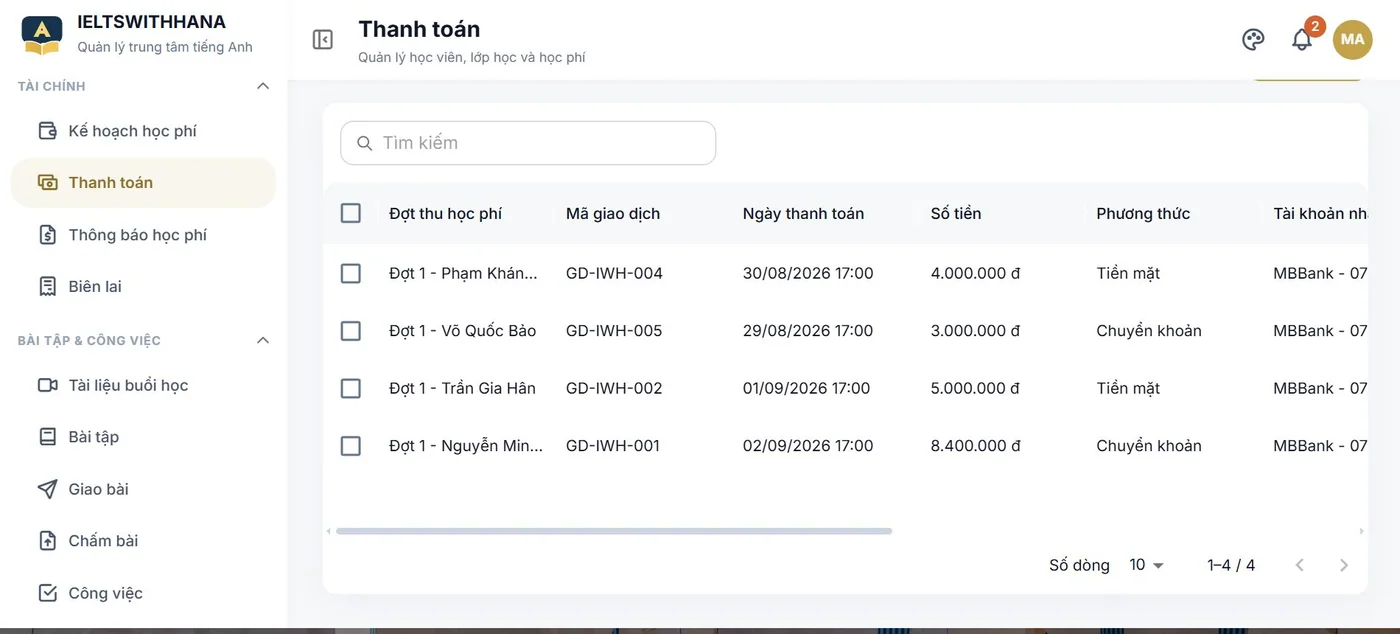Image resolution: width=1400 pixels, height=634 pixels.
Task: Click the 5.000.000 đ amount
Action: 975,388
